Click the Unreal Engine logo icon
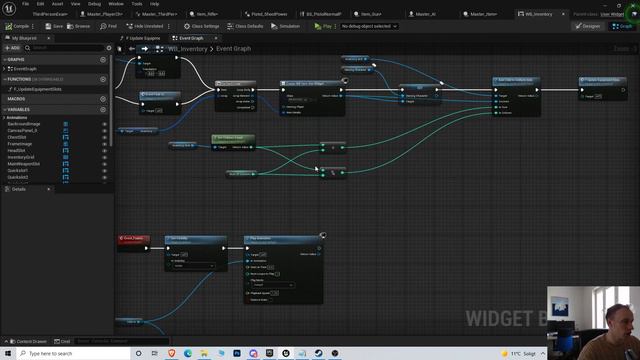The width and height of the screenshot is (640, 360). click(9, 8)
